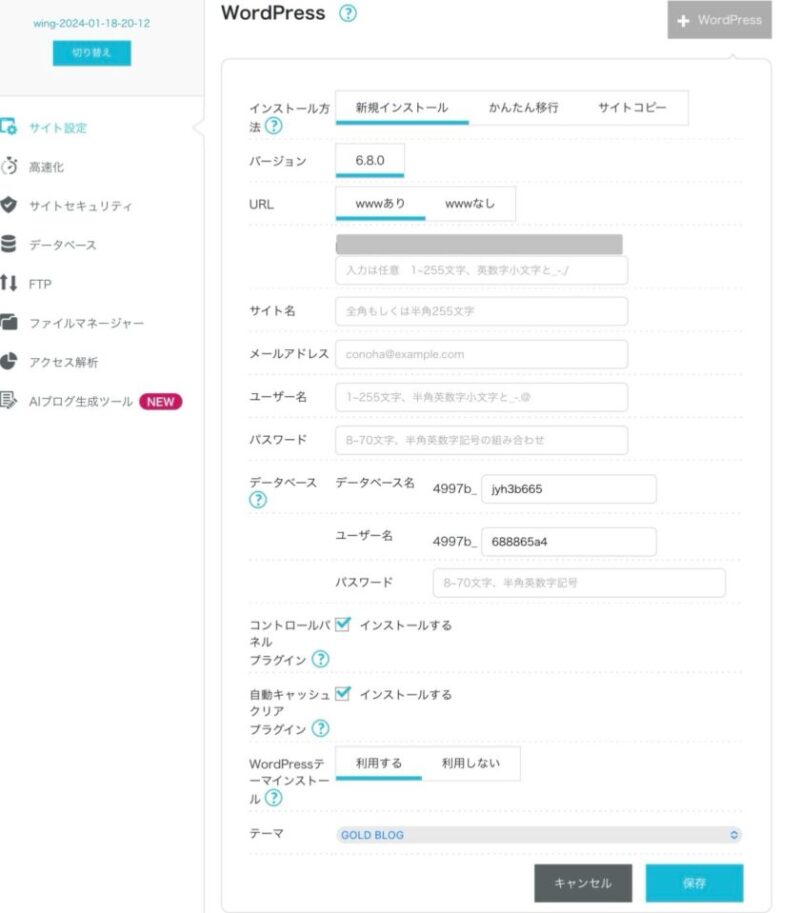The height and width of the screenshot is (913, 800).
Task: Switch to かんたん移行 tab
Action: (523, 108)
